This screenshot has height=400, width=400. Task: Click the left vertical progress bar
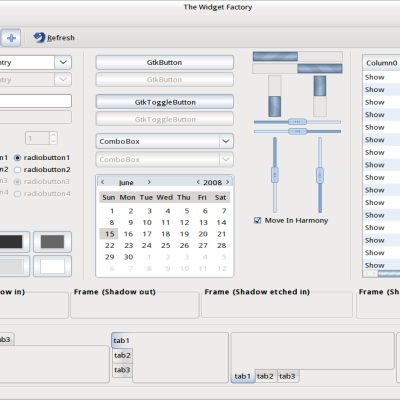(x=275, y=96)
